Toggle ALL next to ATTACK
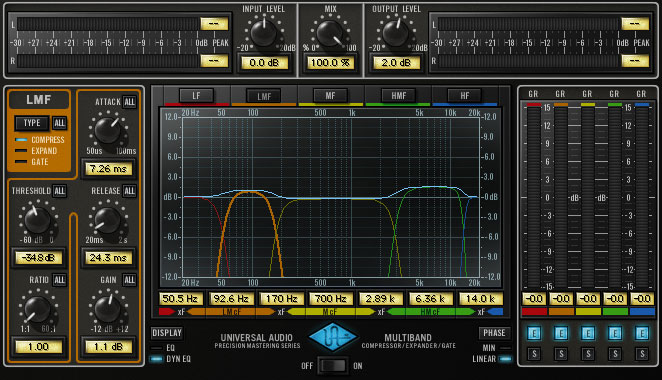 coord(130,102)
